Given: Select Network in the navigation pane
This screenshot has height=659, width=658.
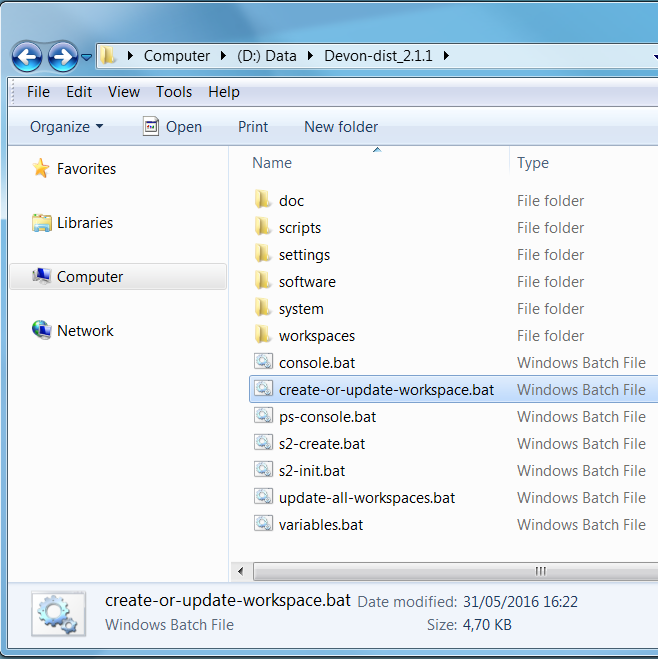Looking at the screenshot, I should [x=85, y=331].
